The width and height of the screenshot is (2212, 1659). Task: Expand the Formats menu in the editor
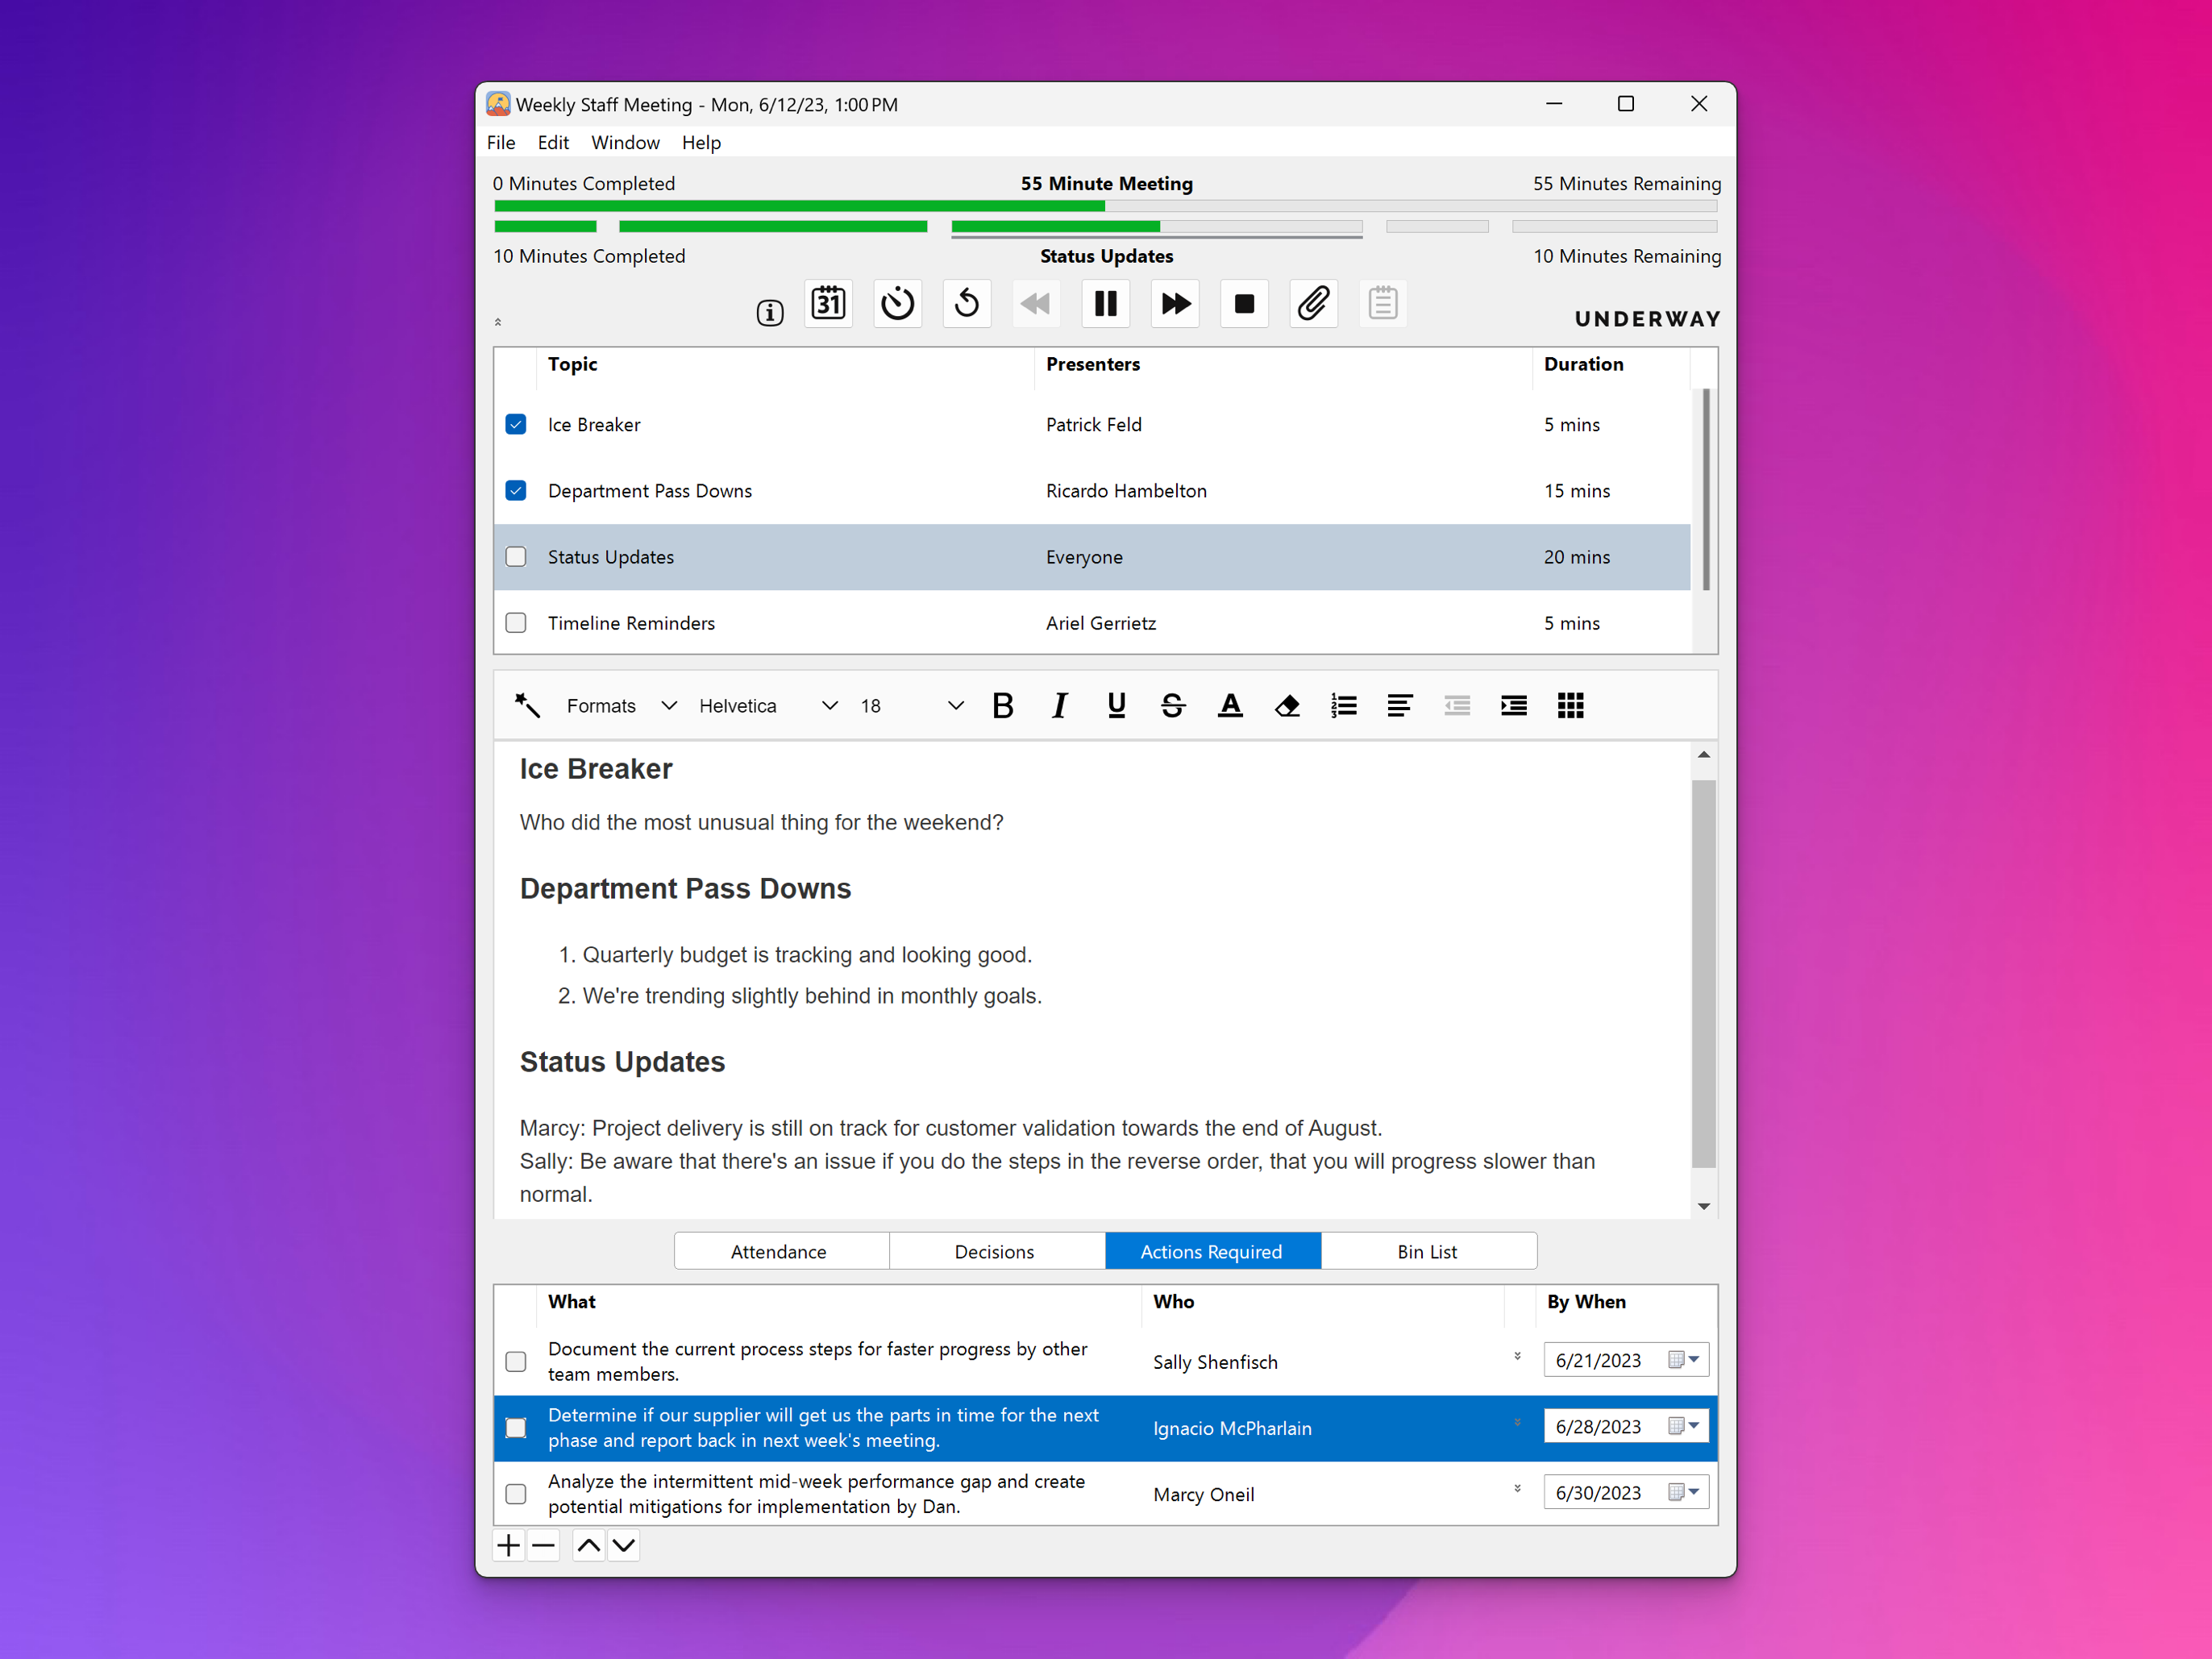coord(669,705)
